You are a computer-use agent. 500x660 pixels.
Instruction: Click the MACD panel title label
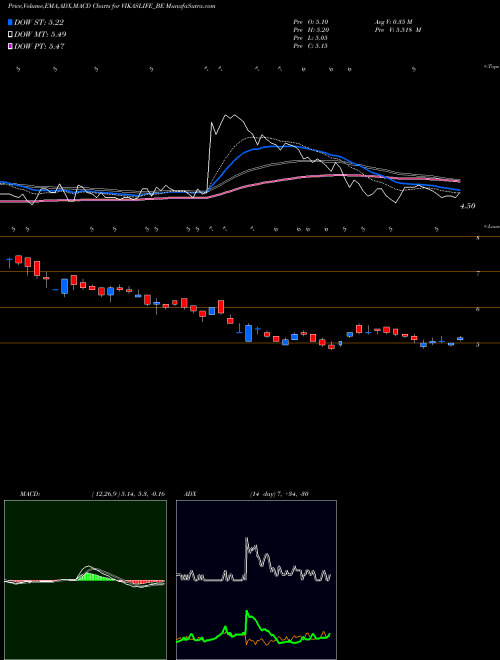coord(29,494)
